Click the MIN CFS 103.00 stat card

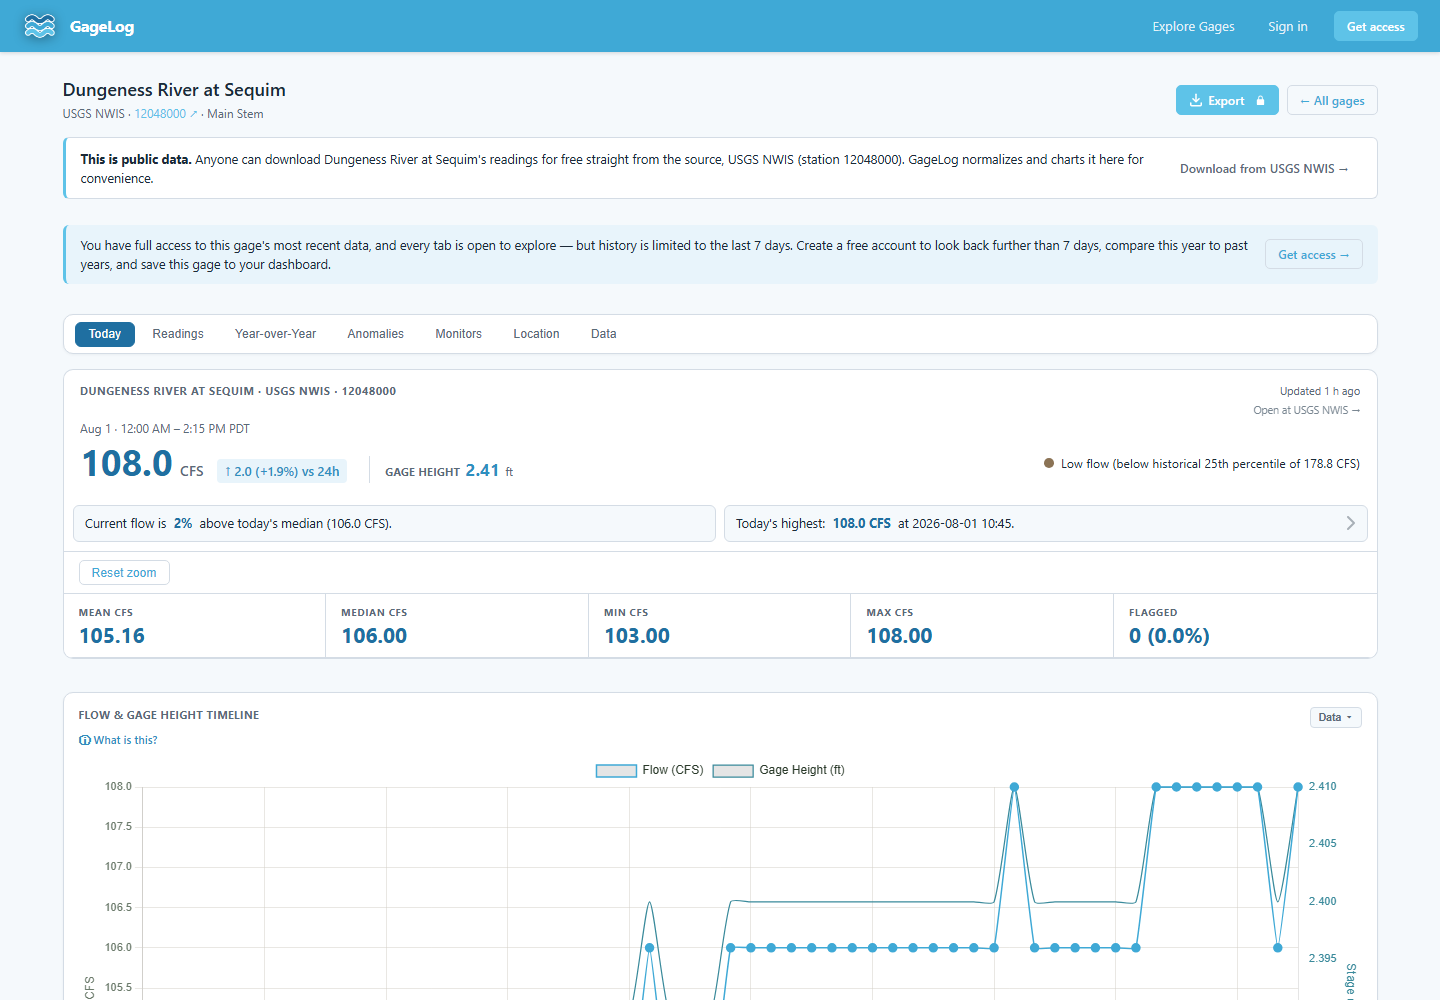[719, 626]
